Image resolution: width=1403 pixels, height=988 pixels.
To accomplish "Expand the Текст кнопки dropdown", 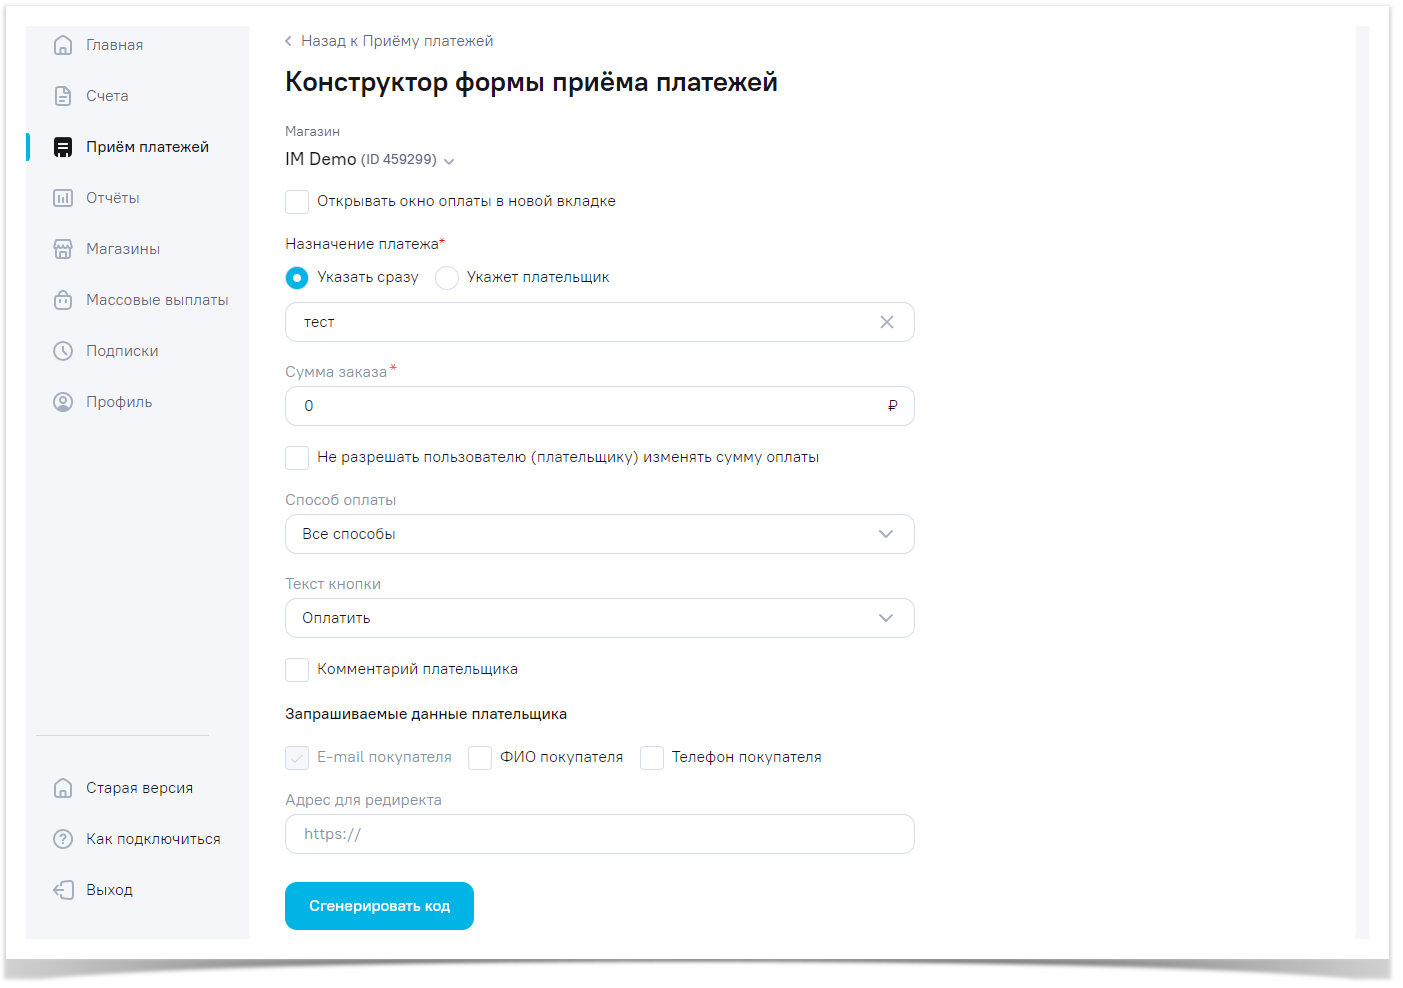I will click(599, 618).
